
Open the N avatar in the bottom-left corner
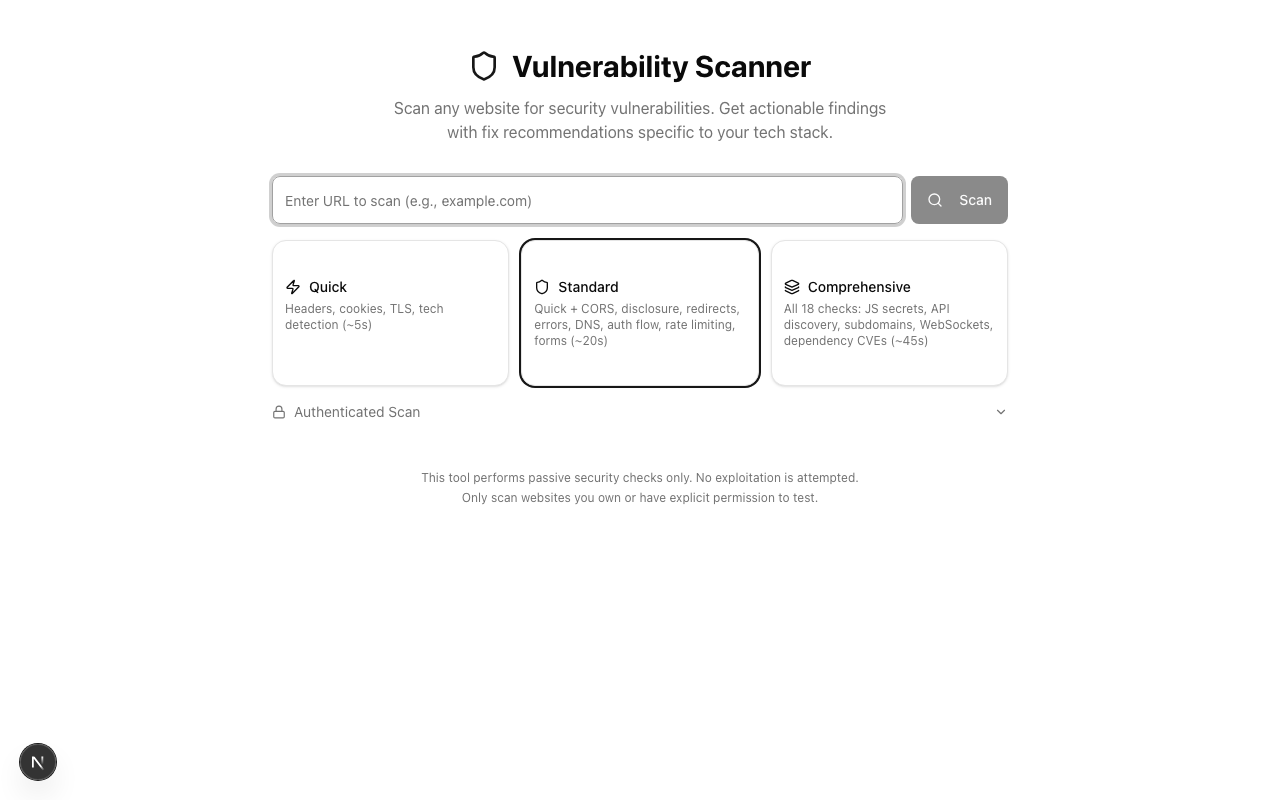coord(38,762)
